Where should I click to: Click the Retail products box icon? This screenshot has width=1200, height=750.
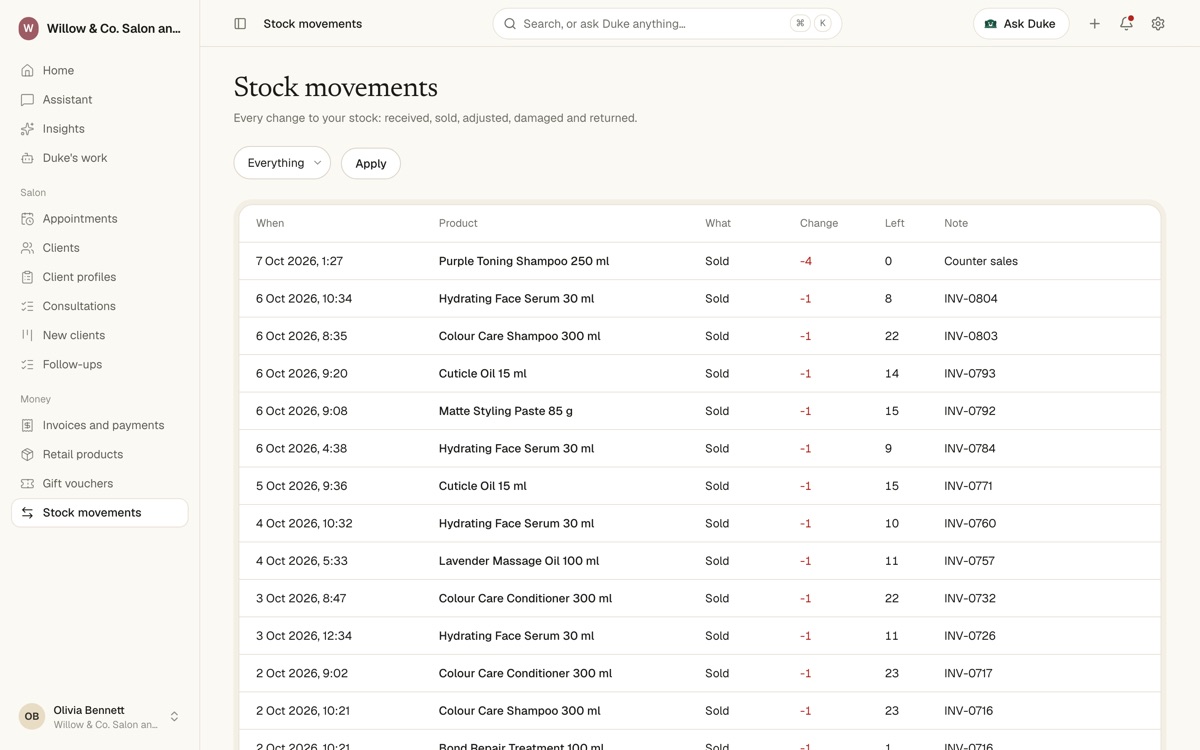point(27,454)
